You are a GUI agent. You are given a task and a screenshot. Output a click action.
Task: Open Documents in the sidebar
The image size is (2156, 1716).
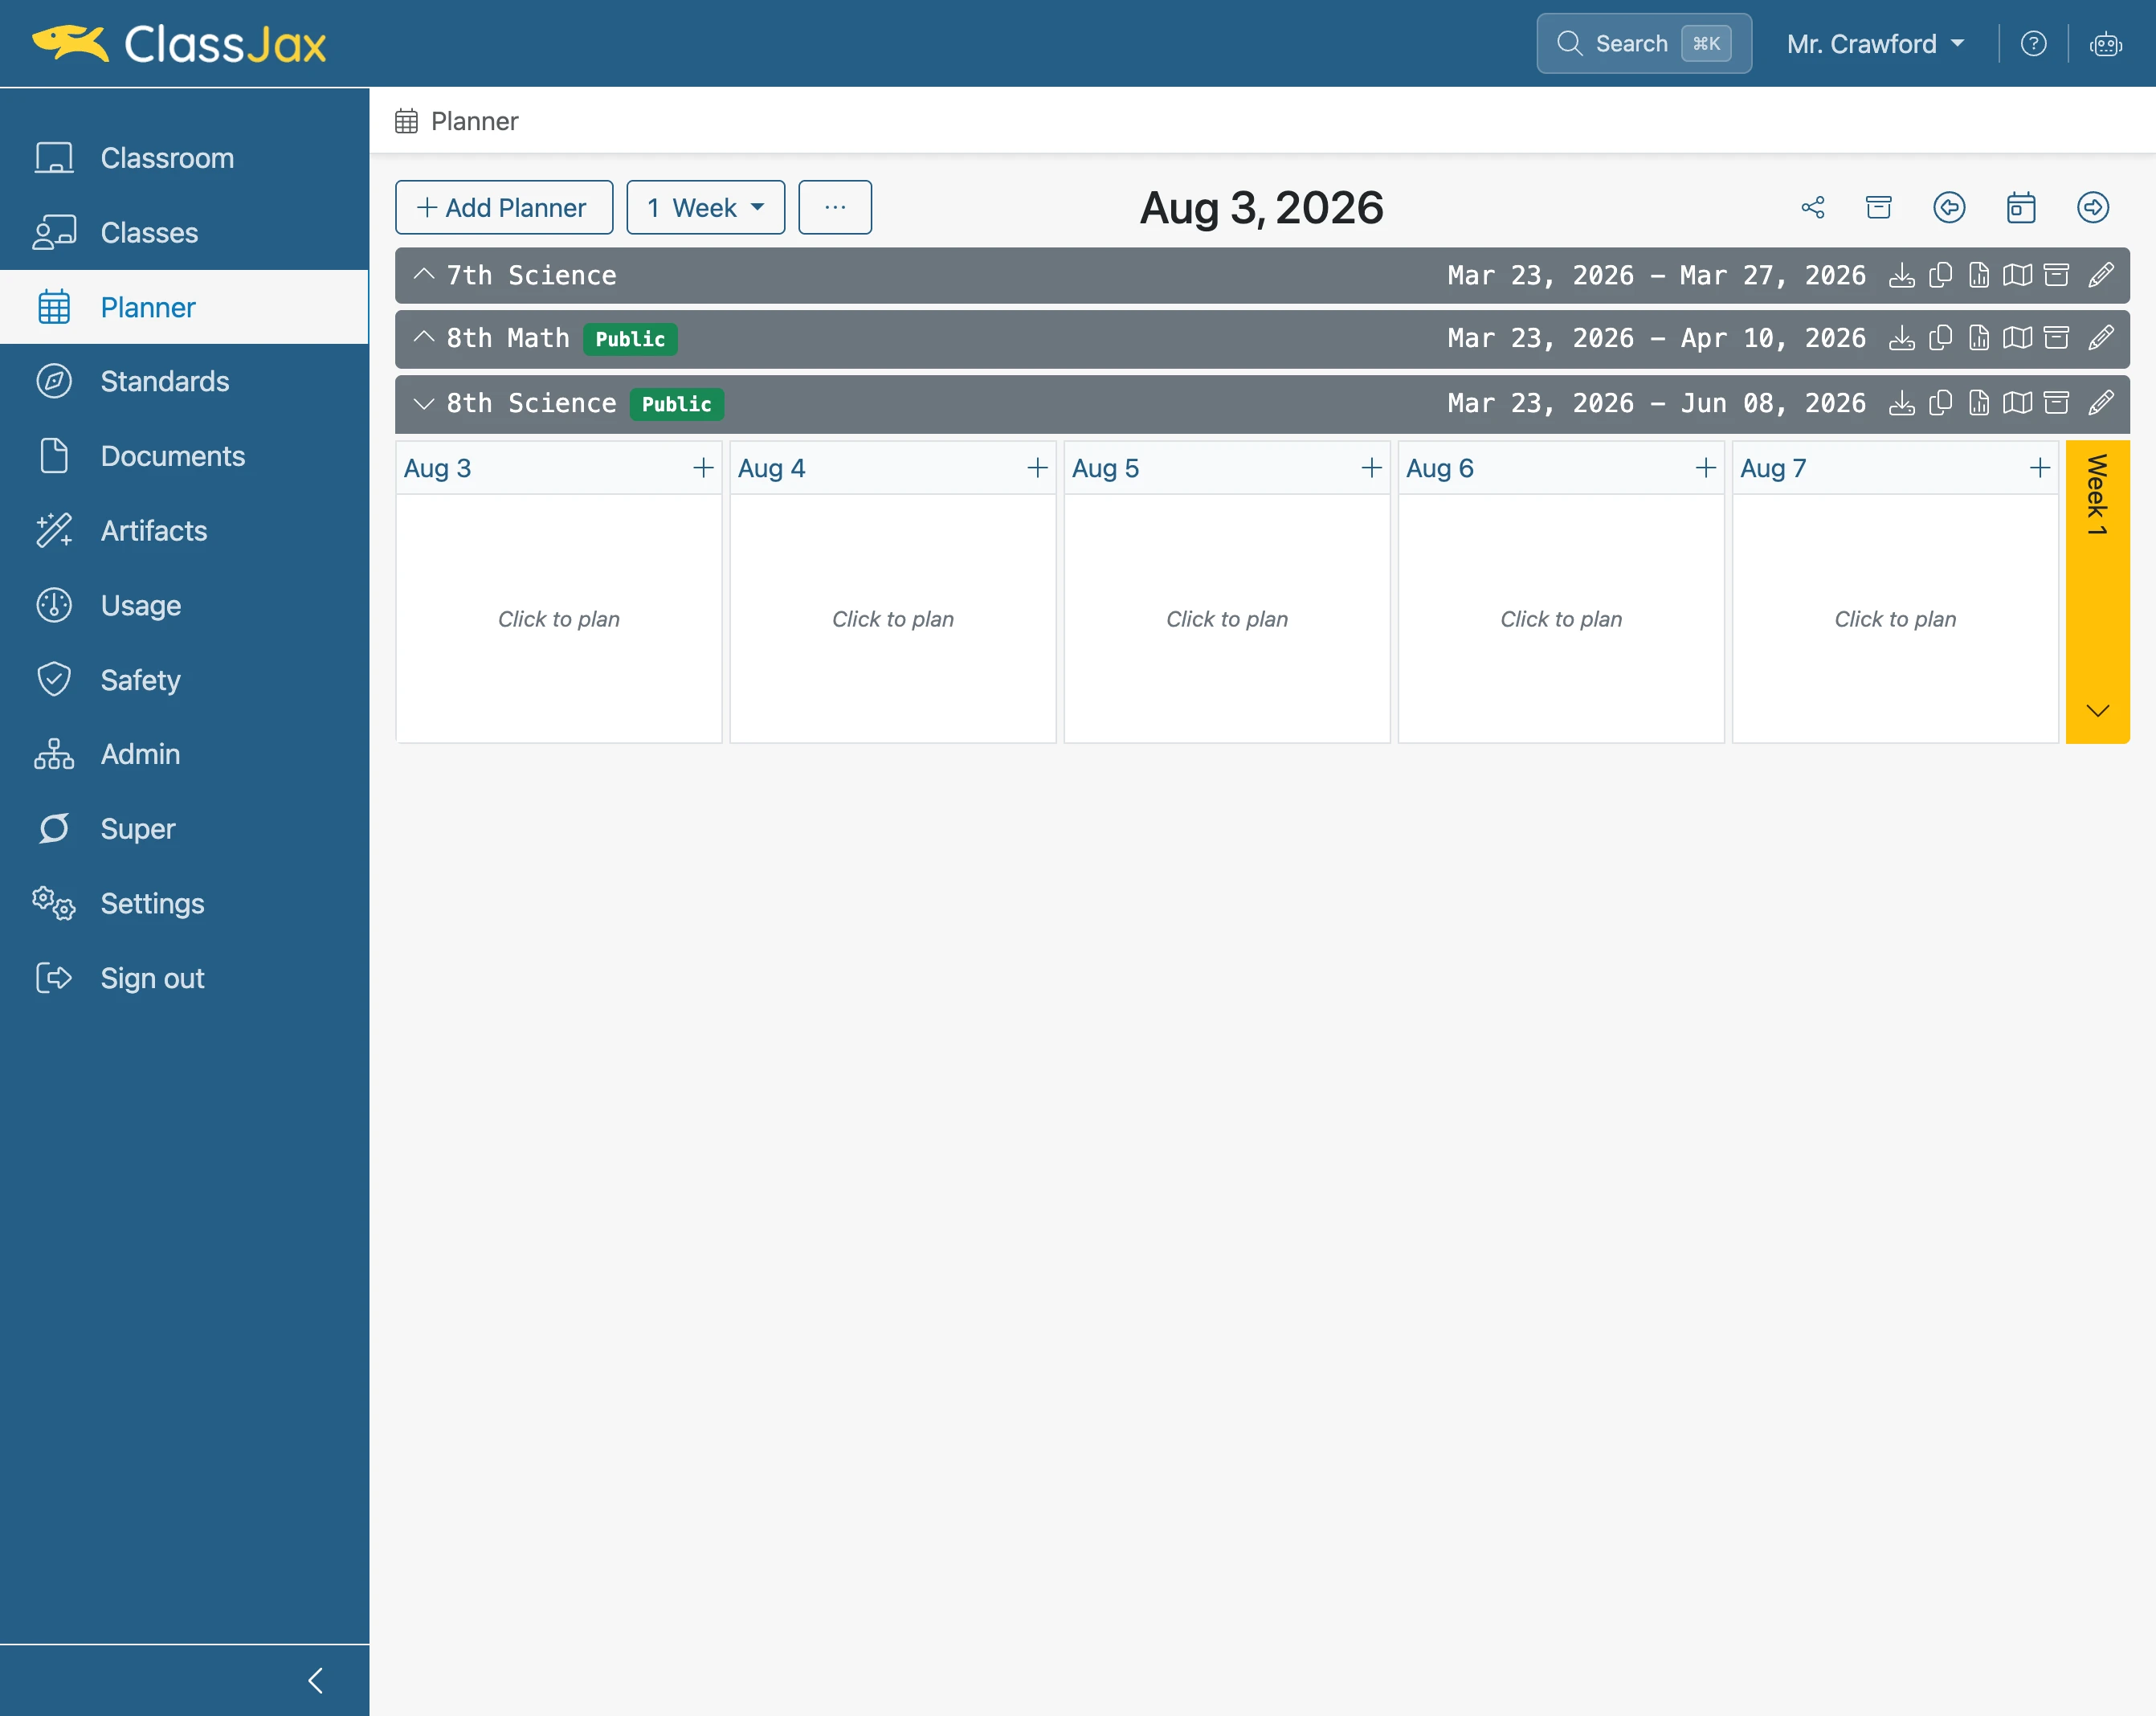click(185, 456)
